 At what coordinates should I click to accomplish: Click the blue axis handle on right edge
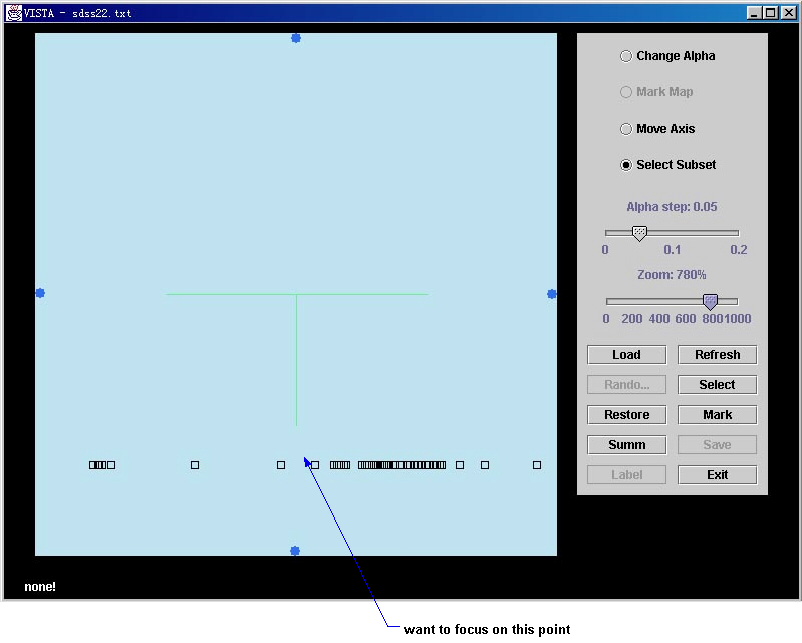click(552, 294)
